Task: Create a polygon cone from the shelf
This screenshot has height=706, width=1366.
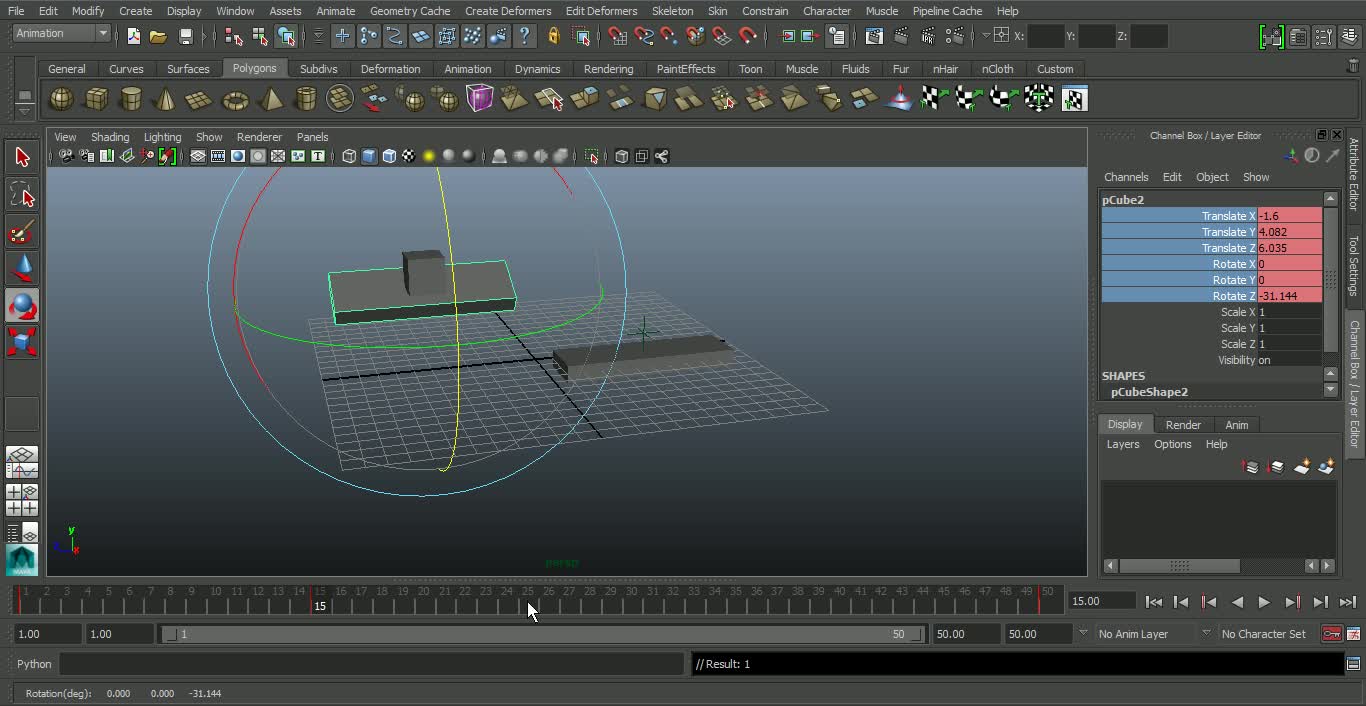Action: 166,99
